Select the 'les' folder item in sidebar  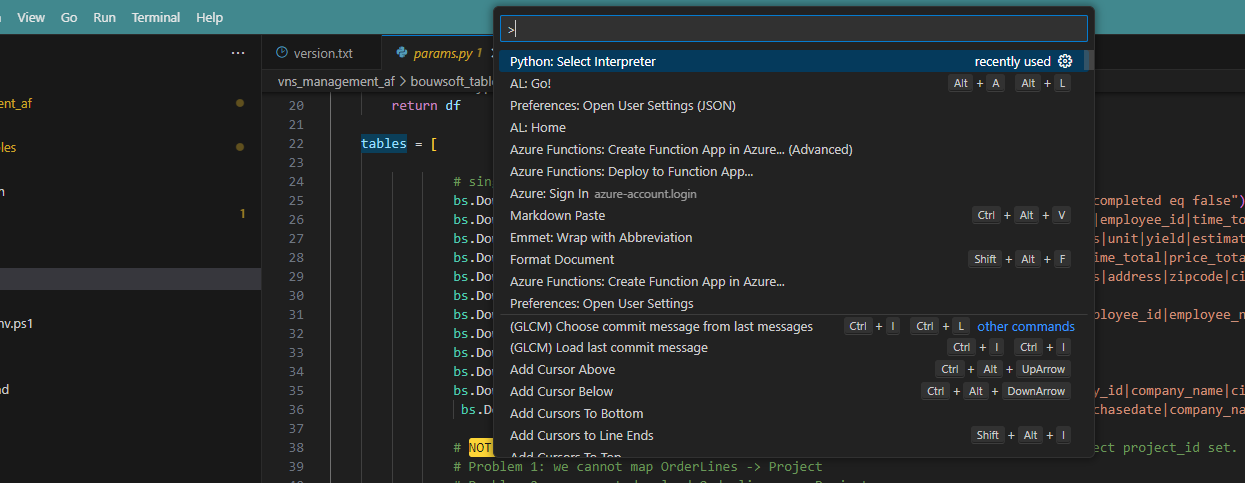pos(9,147)
